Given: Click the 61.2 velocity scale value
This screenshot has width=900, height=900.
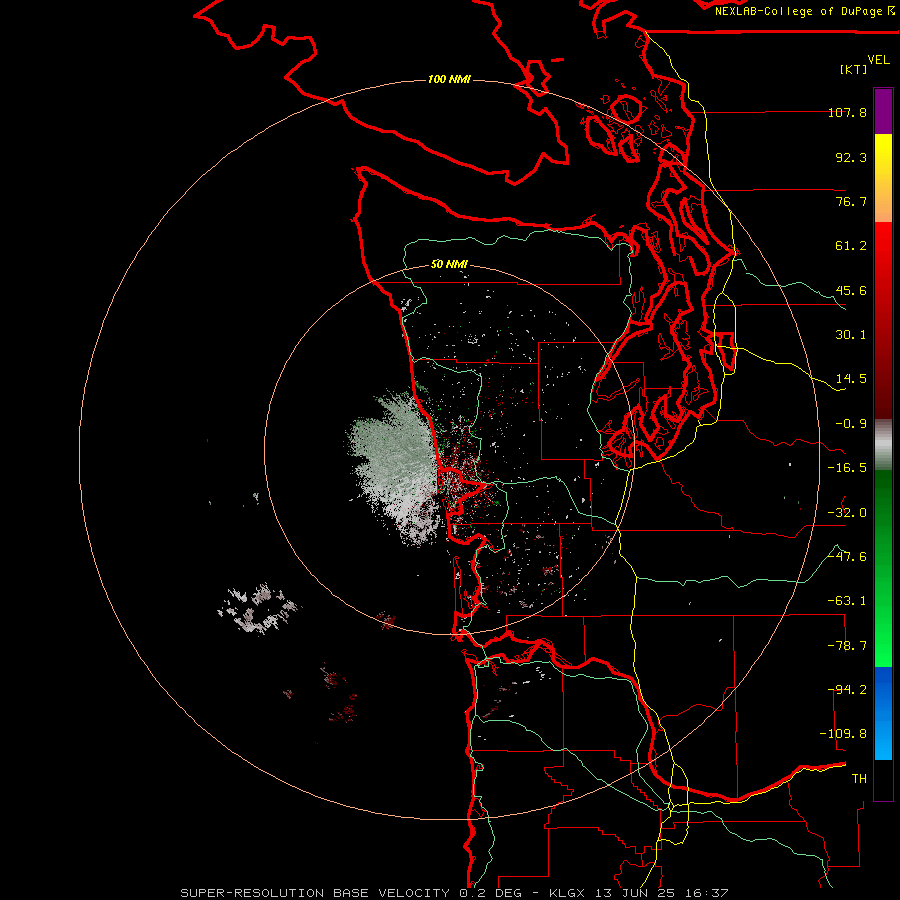Looking at the screenshot, I should pos(851,246).
